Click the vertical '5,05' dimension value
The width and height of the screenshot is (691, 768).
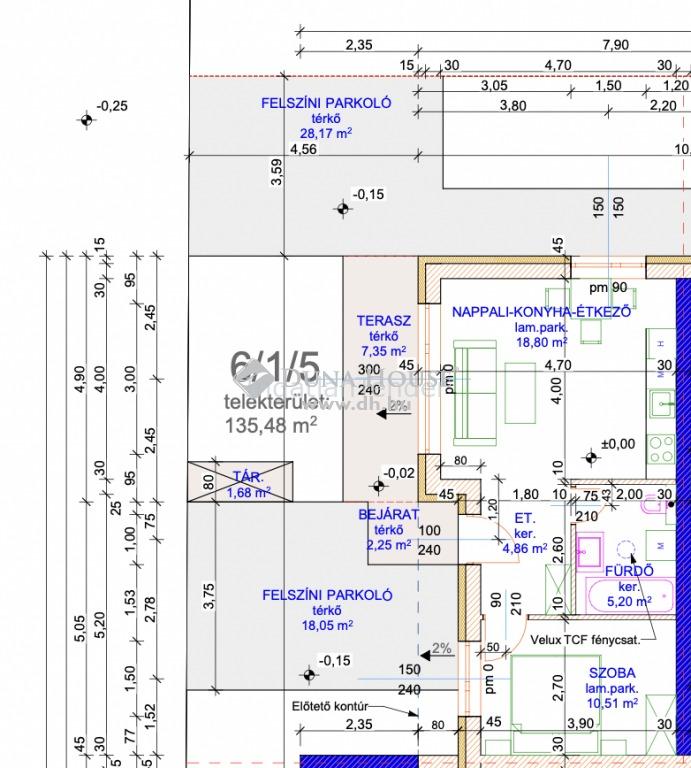pyautogui.click(x=80, y=628)
